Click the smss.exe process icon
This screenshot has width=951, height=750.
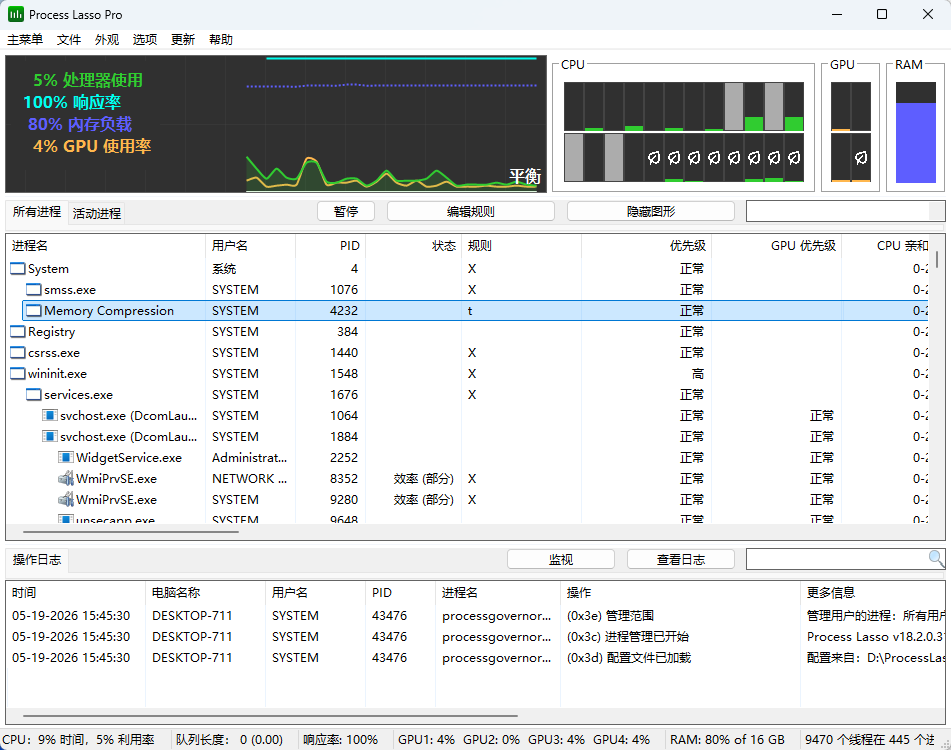[34, 290]
